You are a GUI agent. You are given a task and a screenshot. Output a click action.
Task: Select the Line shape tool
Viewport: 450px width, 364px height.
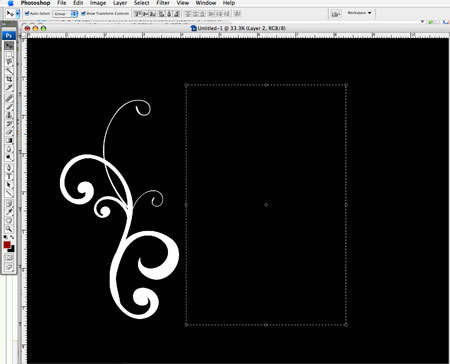pyautogui.click(x=9, y=193)
